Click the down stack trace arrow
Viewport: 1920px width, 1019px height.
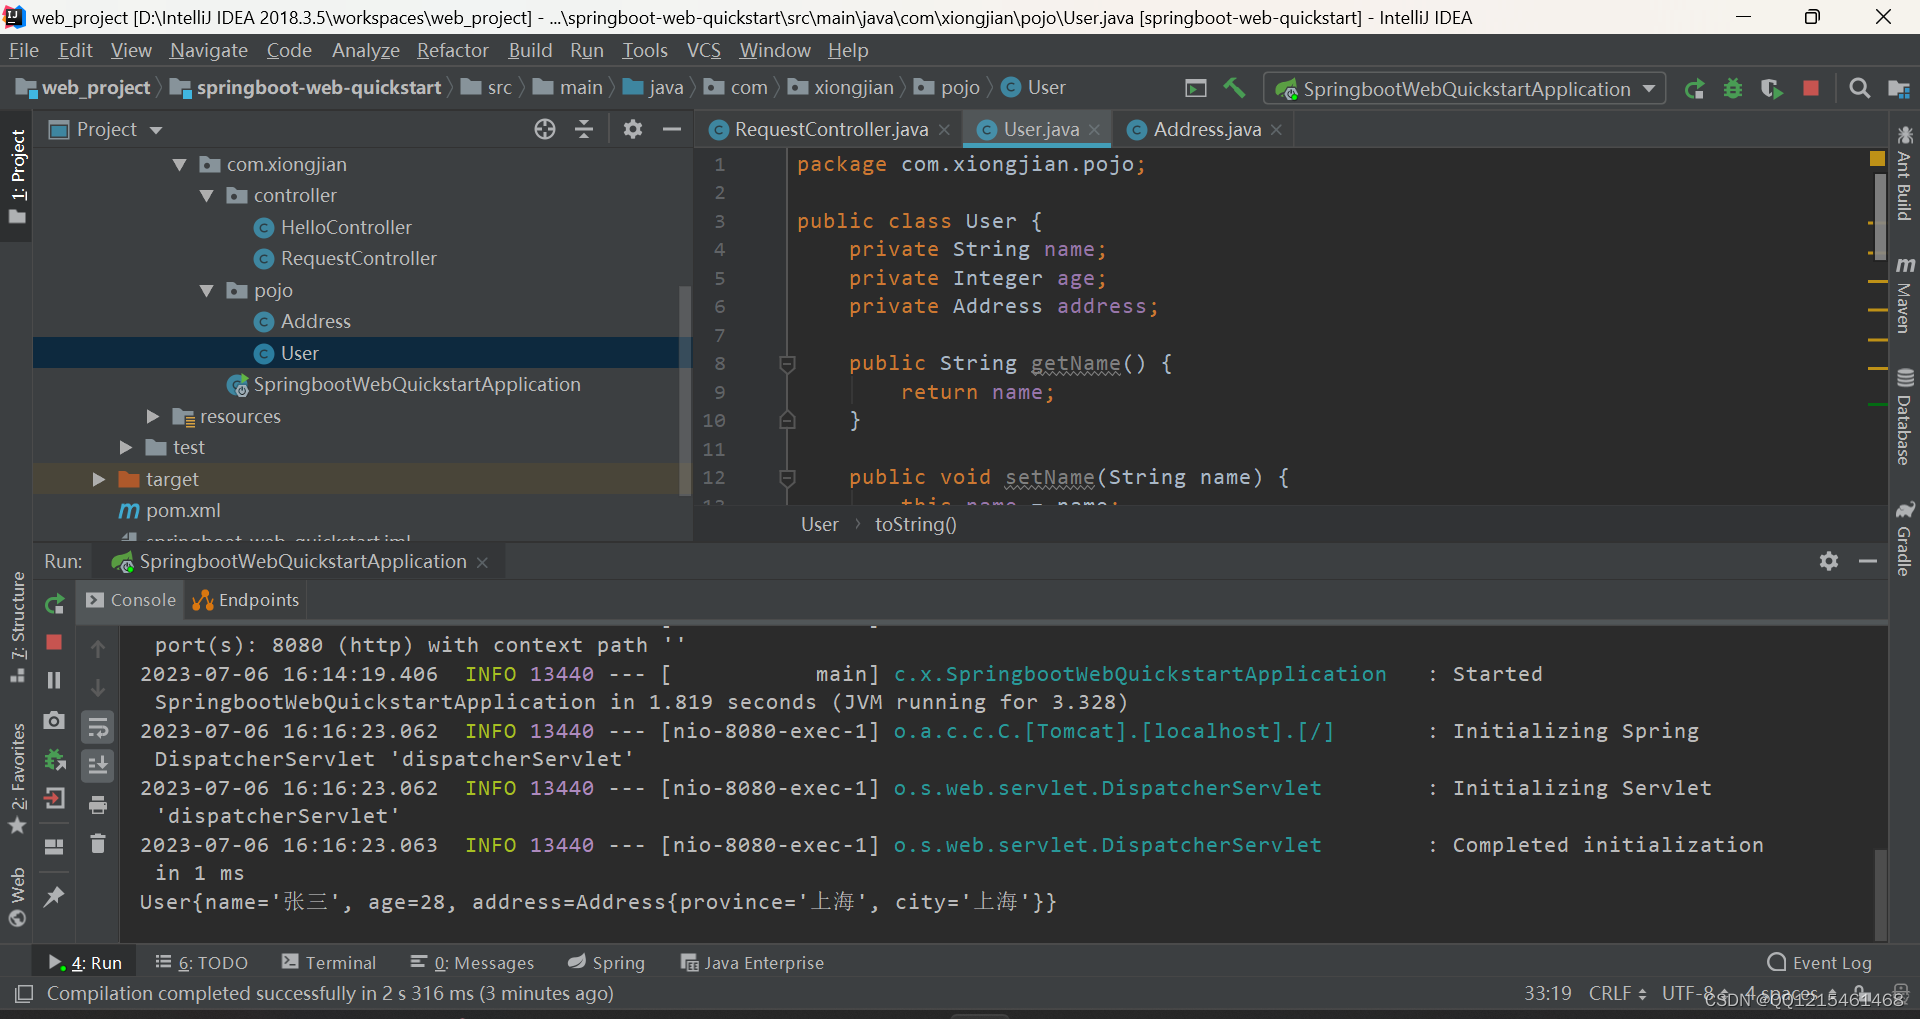(x=98, y=688)
